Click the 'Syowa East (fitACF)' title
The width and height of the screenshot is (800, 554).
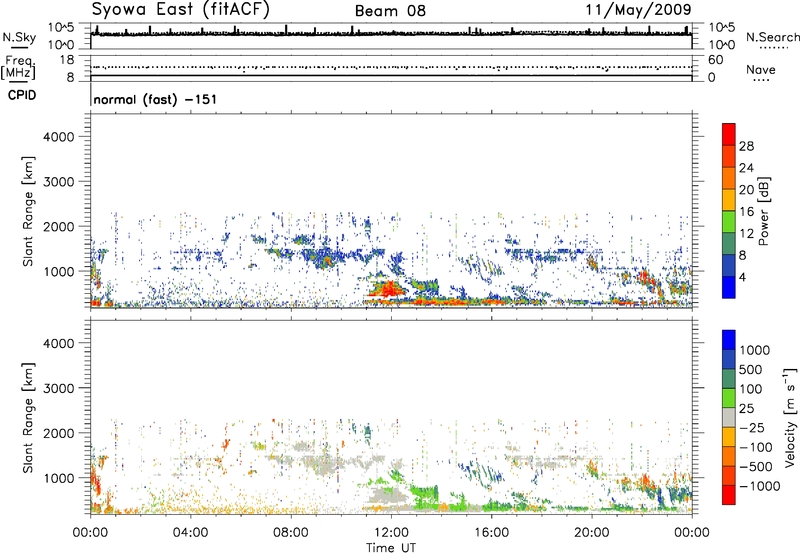[x=180, y=10]
